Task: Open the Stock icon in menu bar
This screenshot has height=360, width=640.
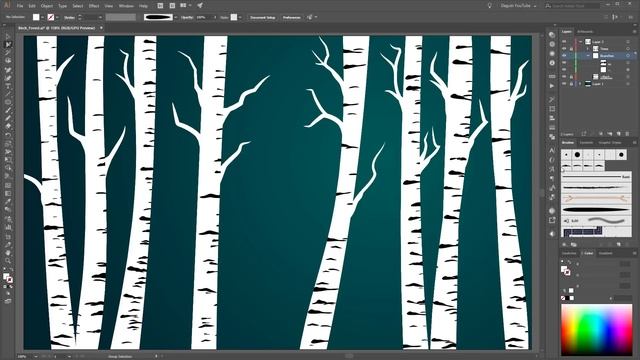Action: [172, 6]
